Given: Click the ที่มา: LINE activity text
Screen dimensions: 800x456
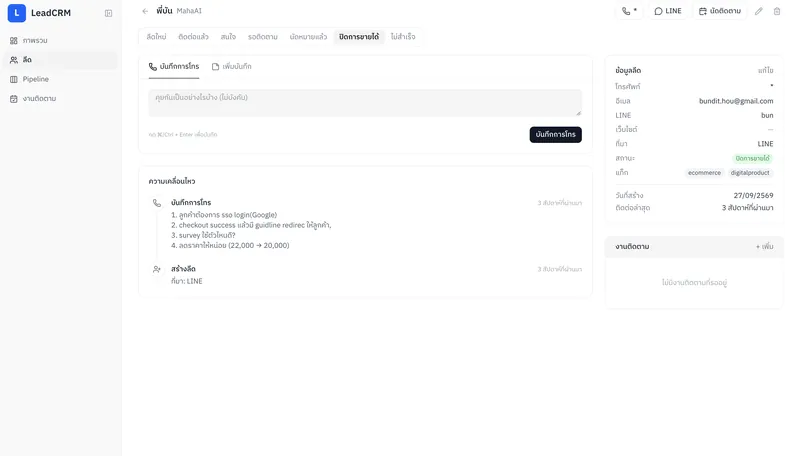Looking at the screenshot, I should tap(187, 281).
